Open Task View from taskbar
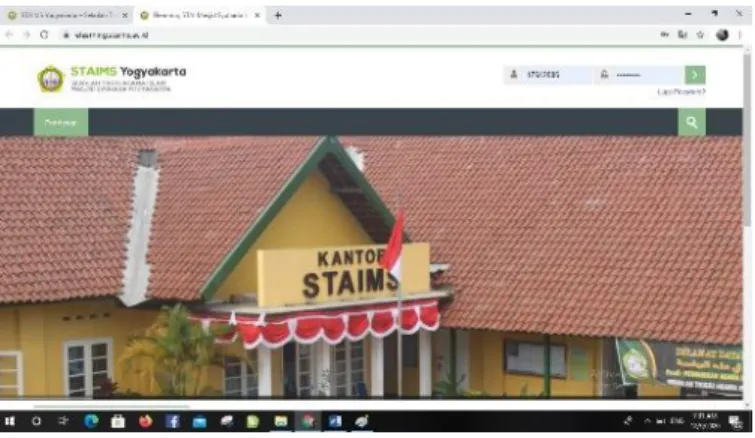 (63, 422)
